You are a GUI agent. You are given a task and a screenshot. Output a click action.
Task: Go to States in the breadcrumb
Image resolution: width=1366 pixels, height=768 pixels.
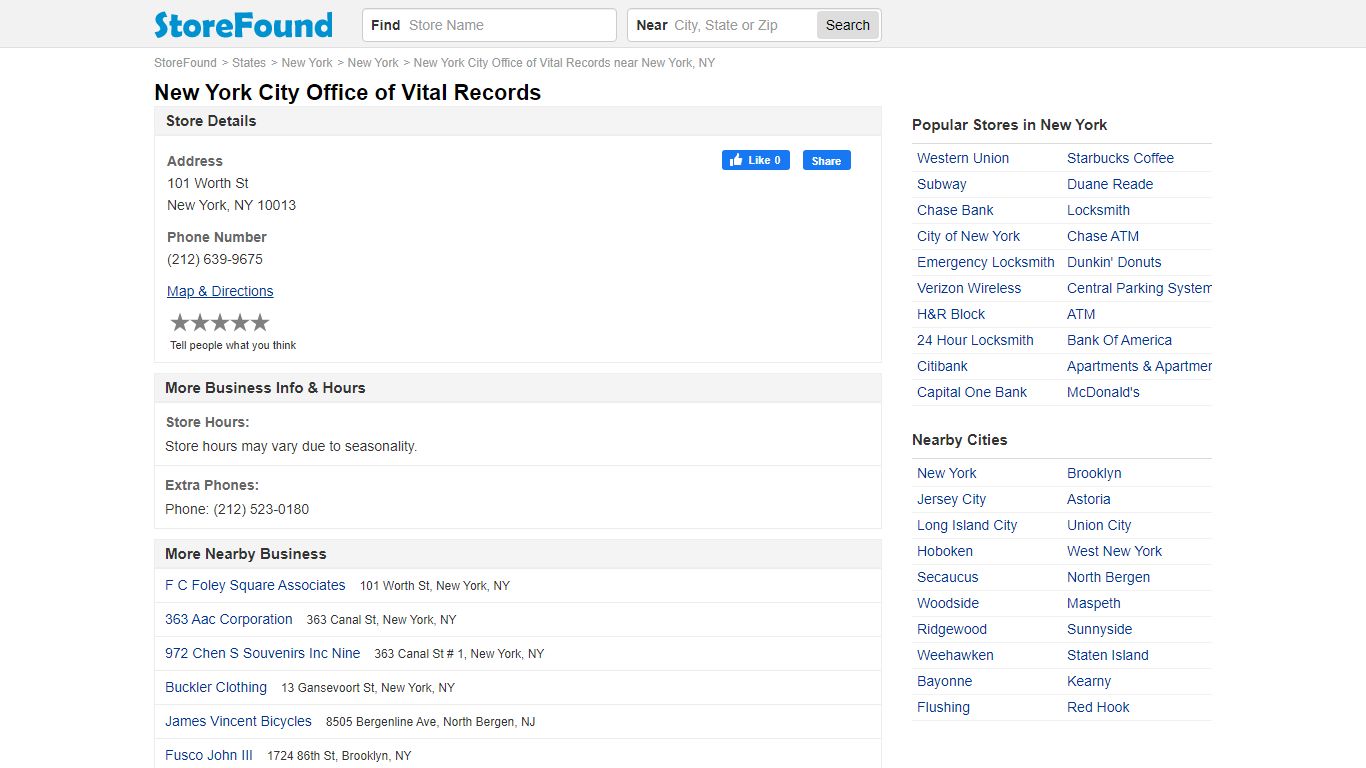coord(249,62)
